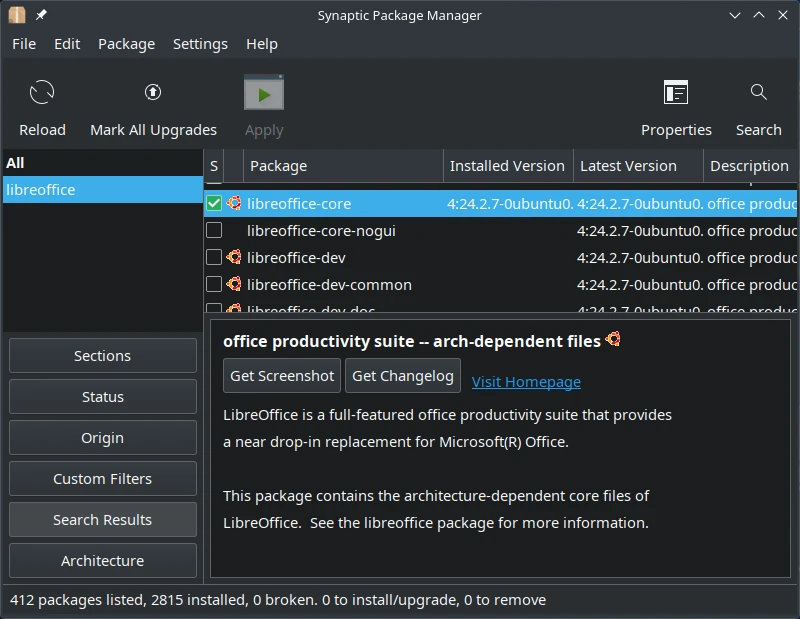Viewport: 800px width, 619px height.
Task: Sort by the Installed Version column
Action: tap(507, 166)
